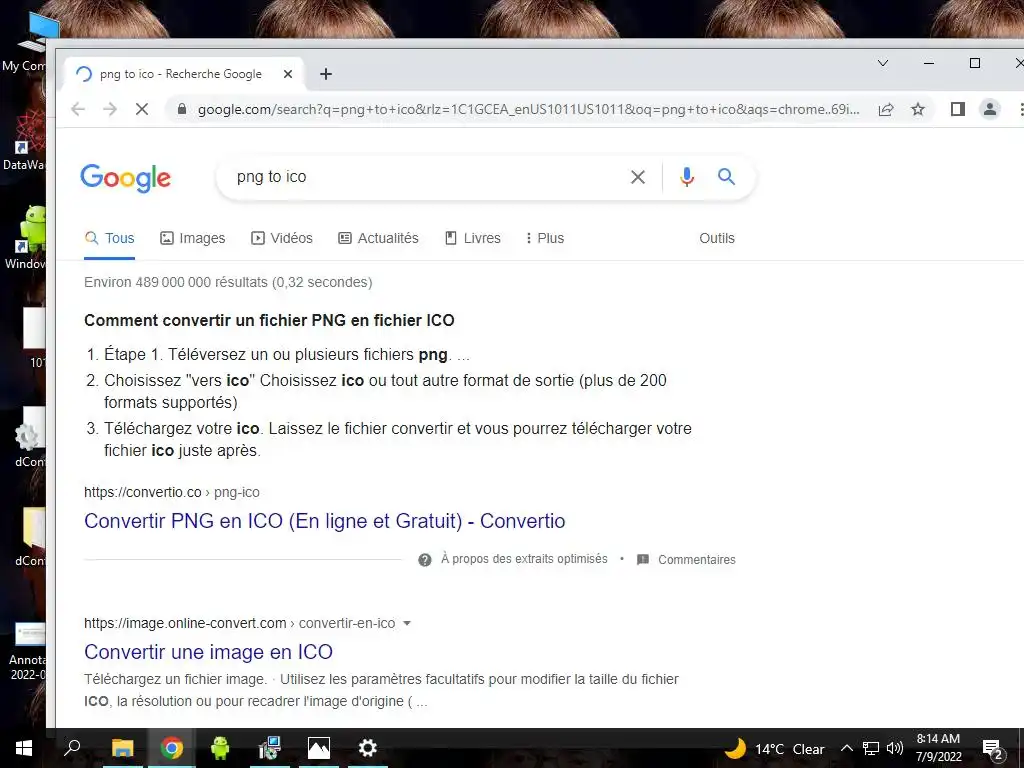
Task: Click the heading Comment convertir un fichier PNG
Action: pyautogui.click(x=269, y=321)
